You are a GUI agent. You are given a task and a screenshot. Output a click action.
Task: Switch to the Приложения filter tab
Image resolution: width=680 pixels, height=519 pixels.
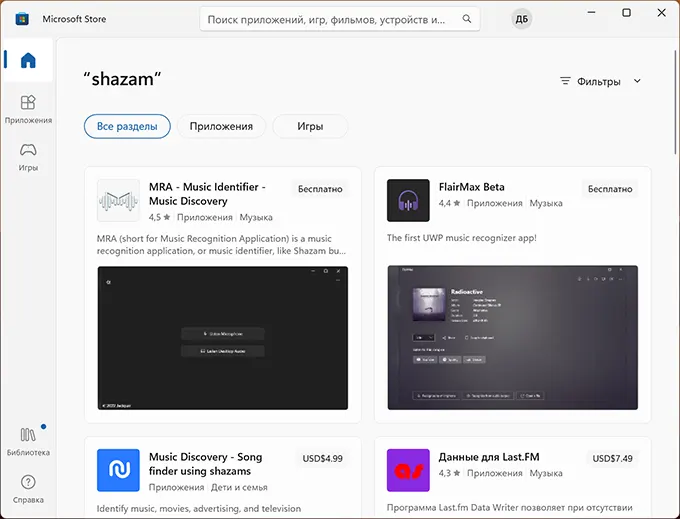click(x=221, y=126)
